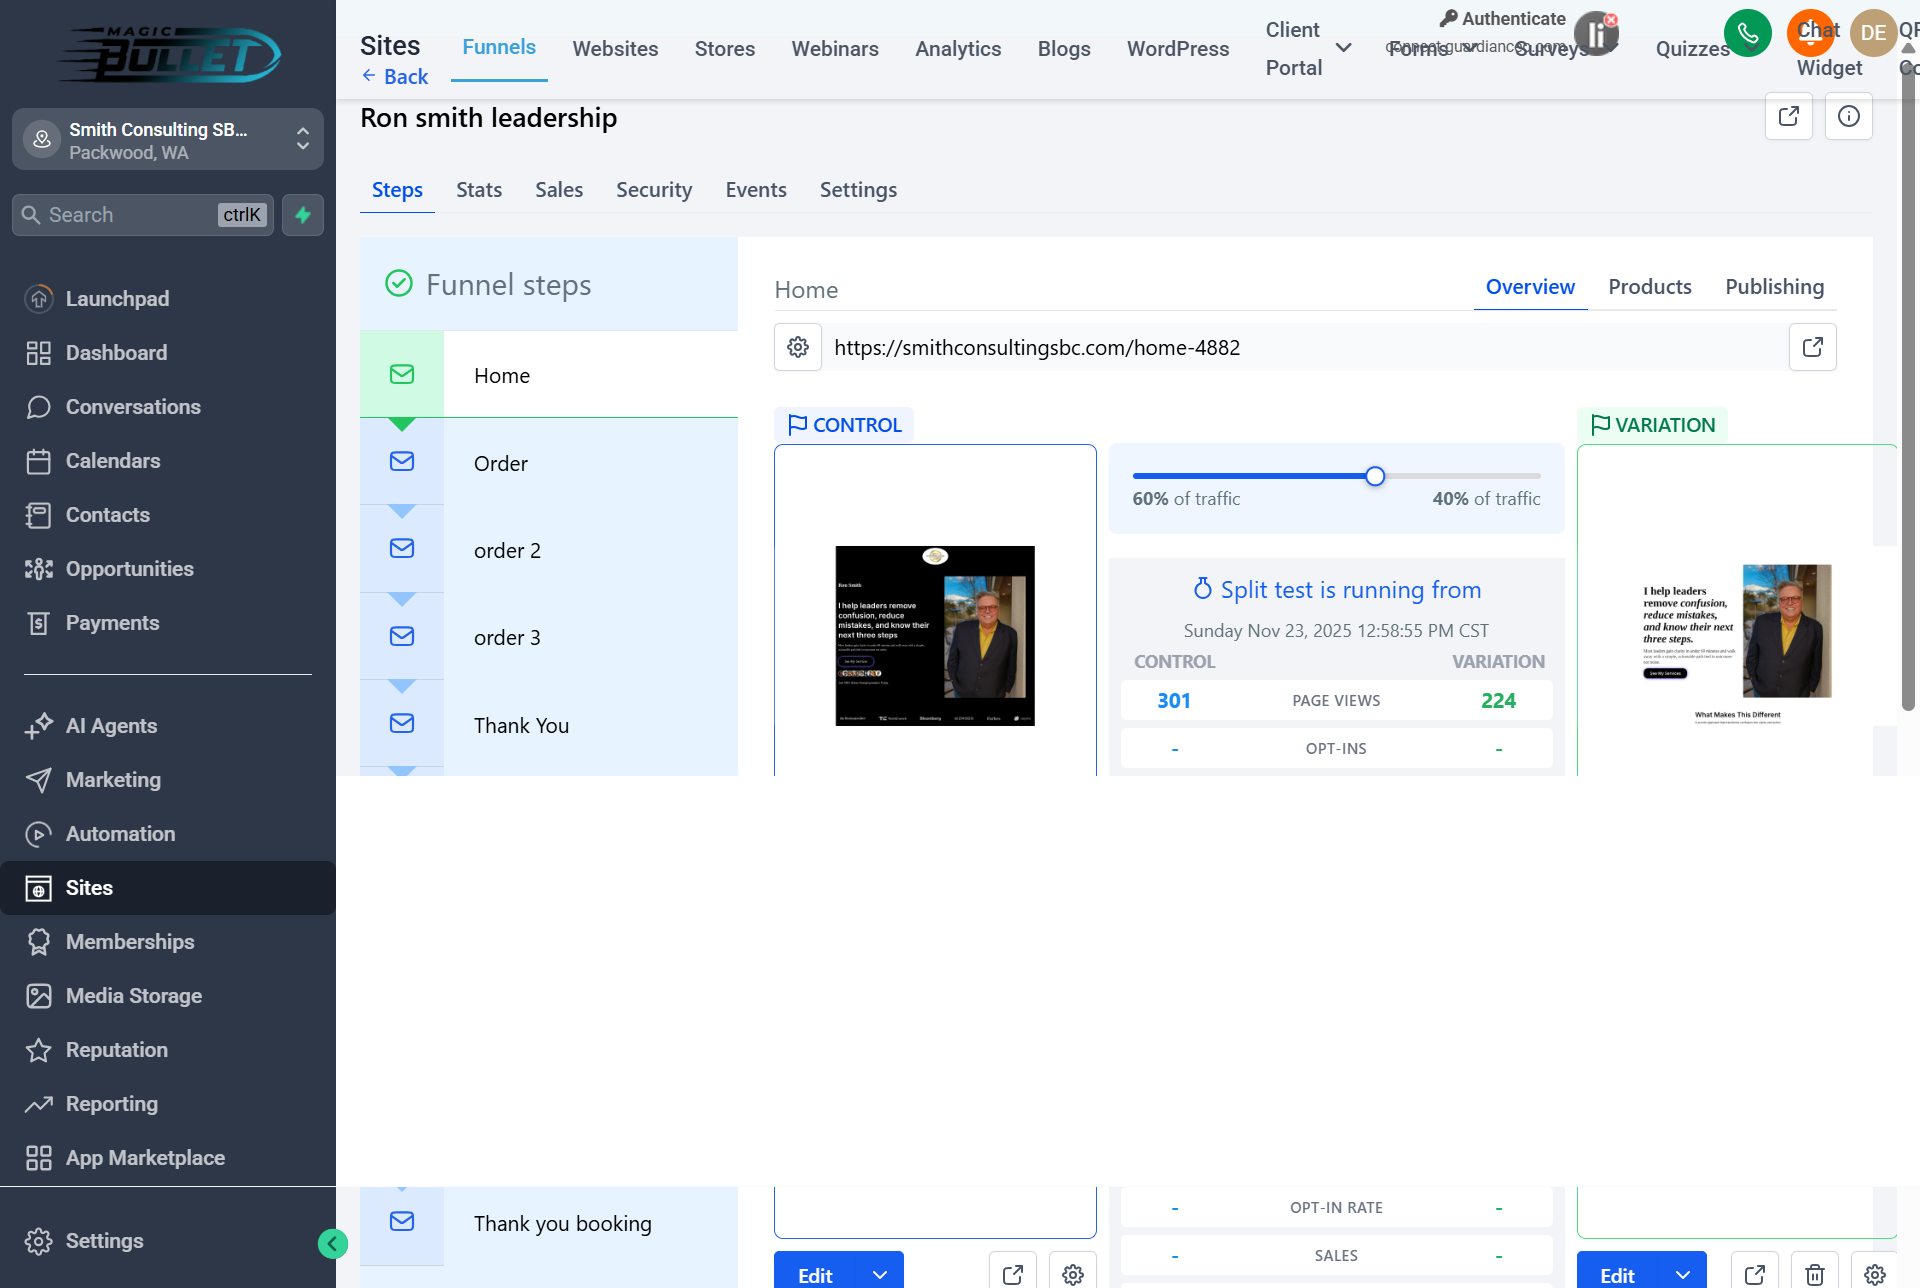This screenshot has width=1920, height=1288.
Task: Collapse the sidebar with green arrow
Action: [x=333, y=1243]
